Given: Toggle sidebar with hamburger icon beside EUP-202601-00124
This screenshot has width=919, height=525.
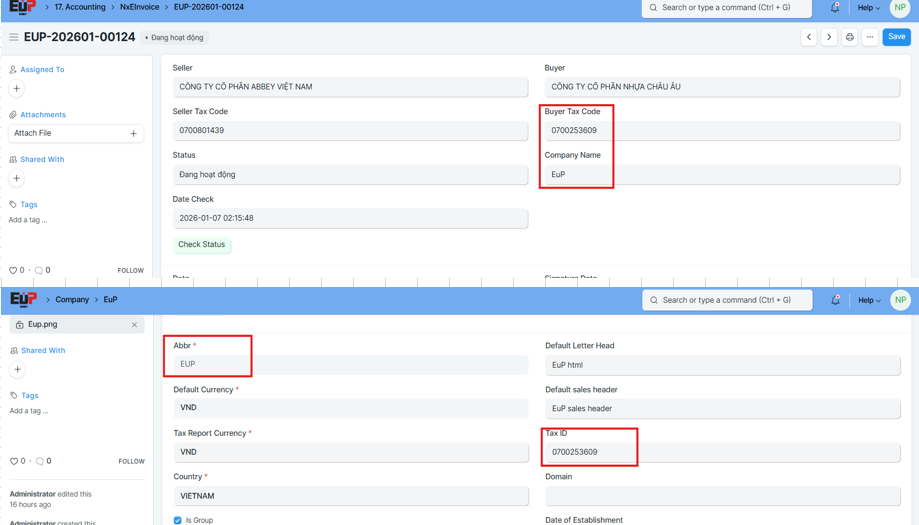Looking at the screenshot, I should point(13,38).
